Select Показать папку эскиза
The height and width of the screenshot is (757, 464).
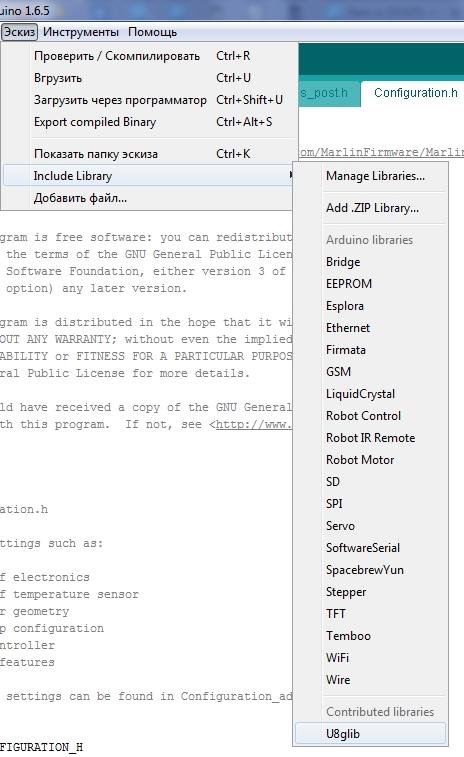(148, 154)
